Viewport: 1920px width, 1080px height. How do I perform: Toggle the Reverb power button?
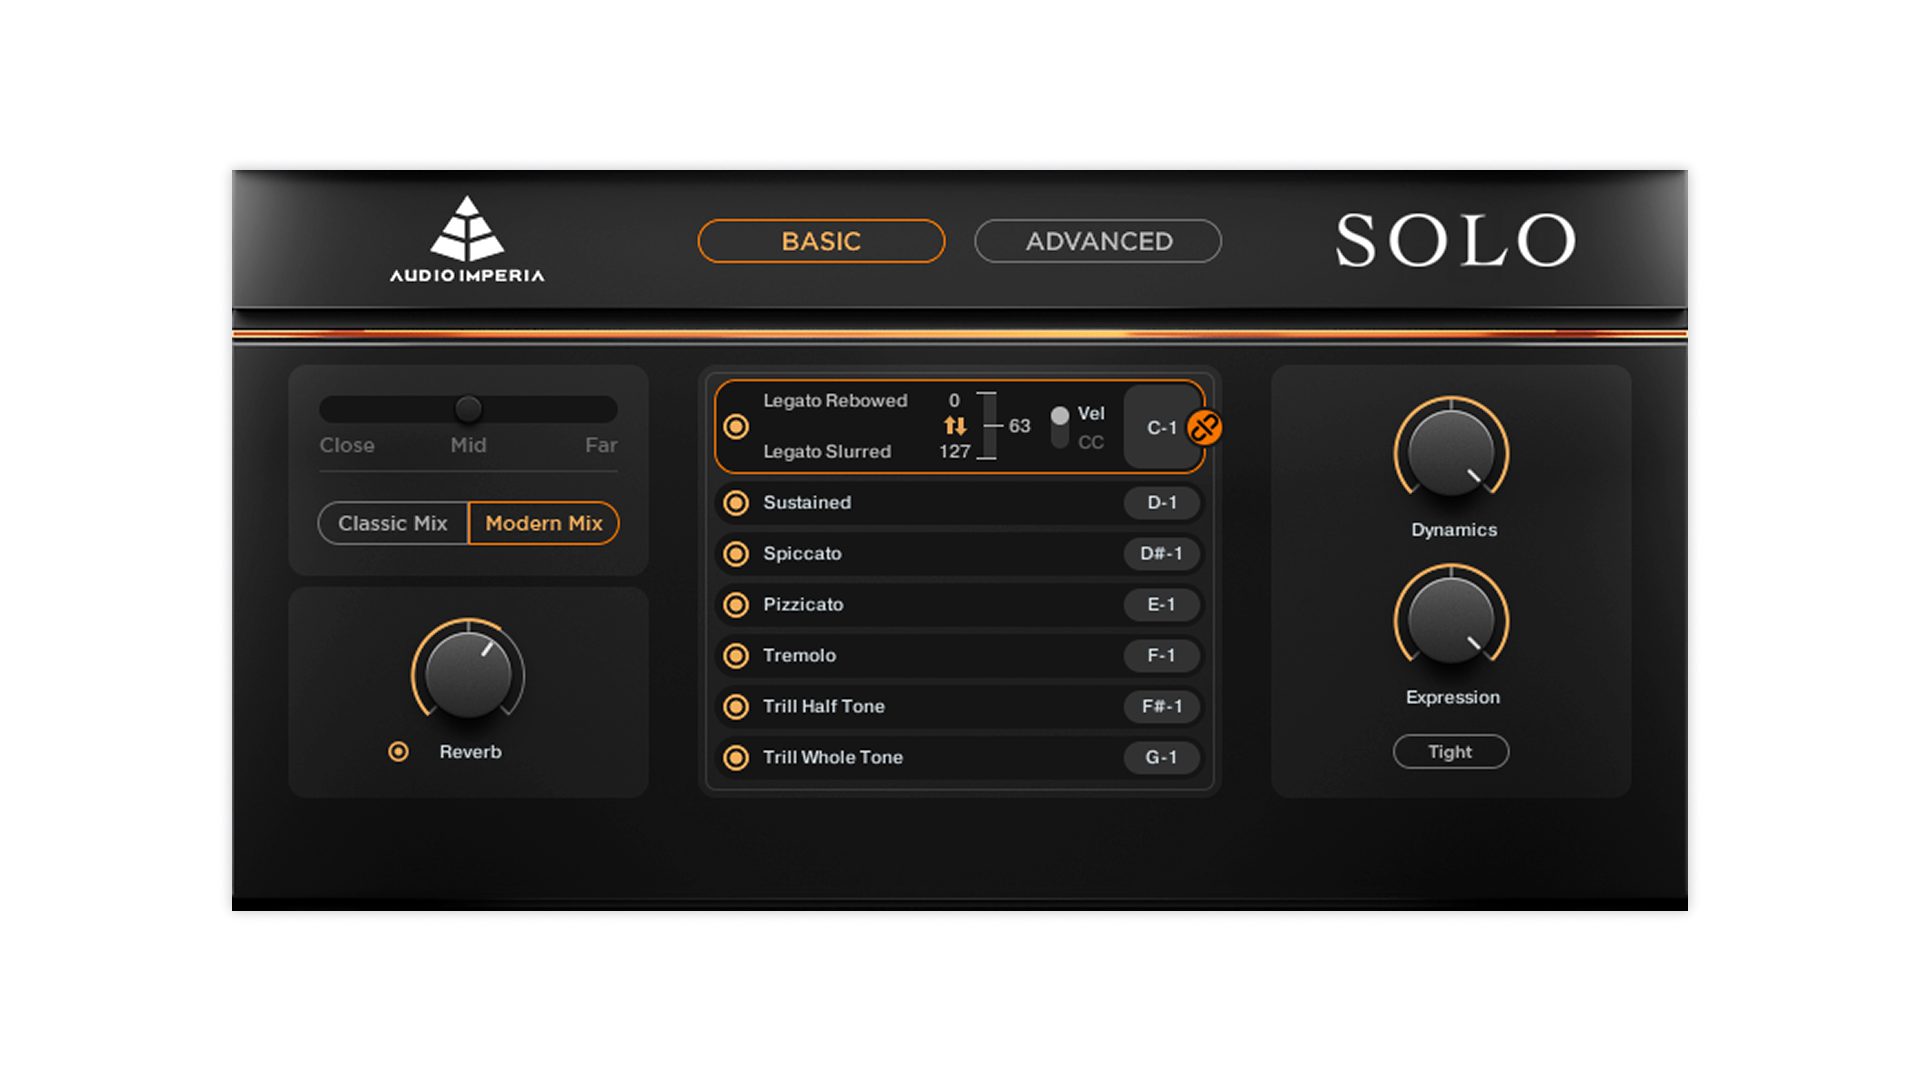tap(398, 752)
